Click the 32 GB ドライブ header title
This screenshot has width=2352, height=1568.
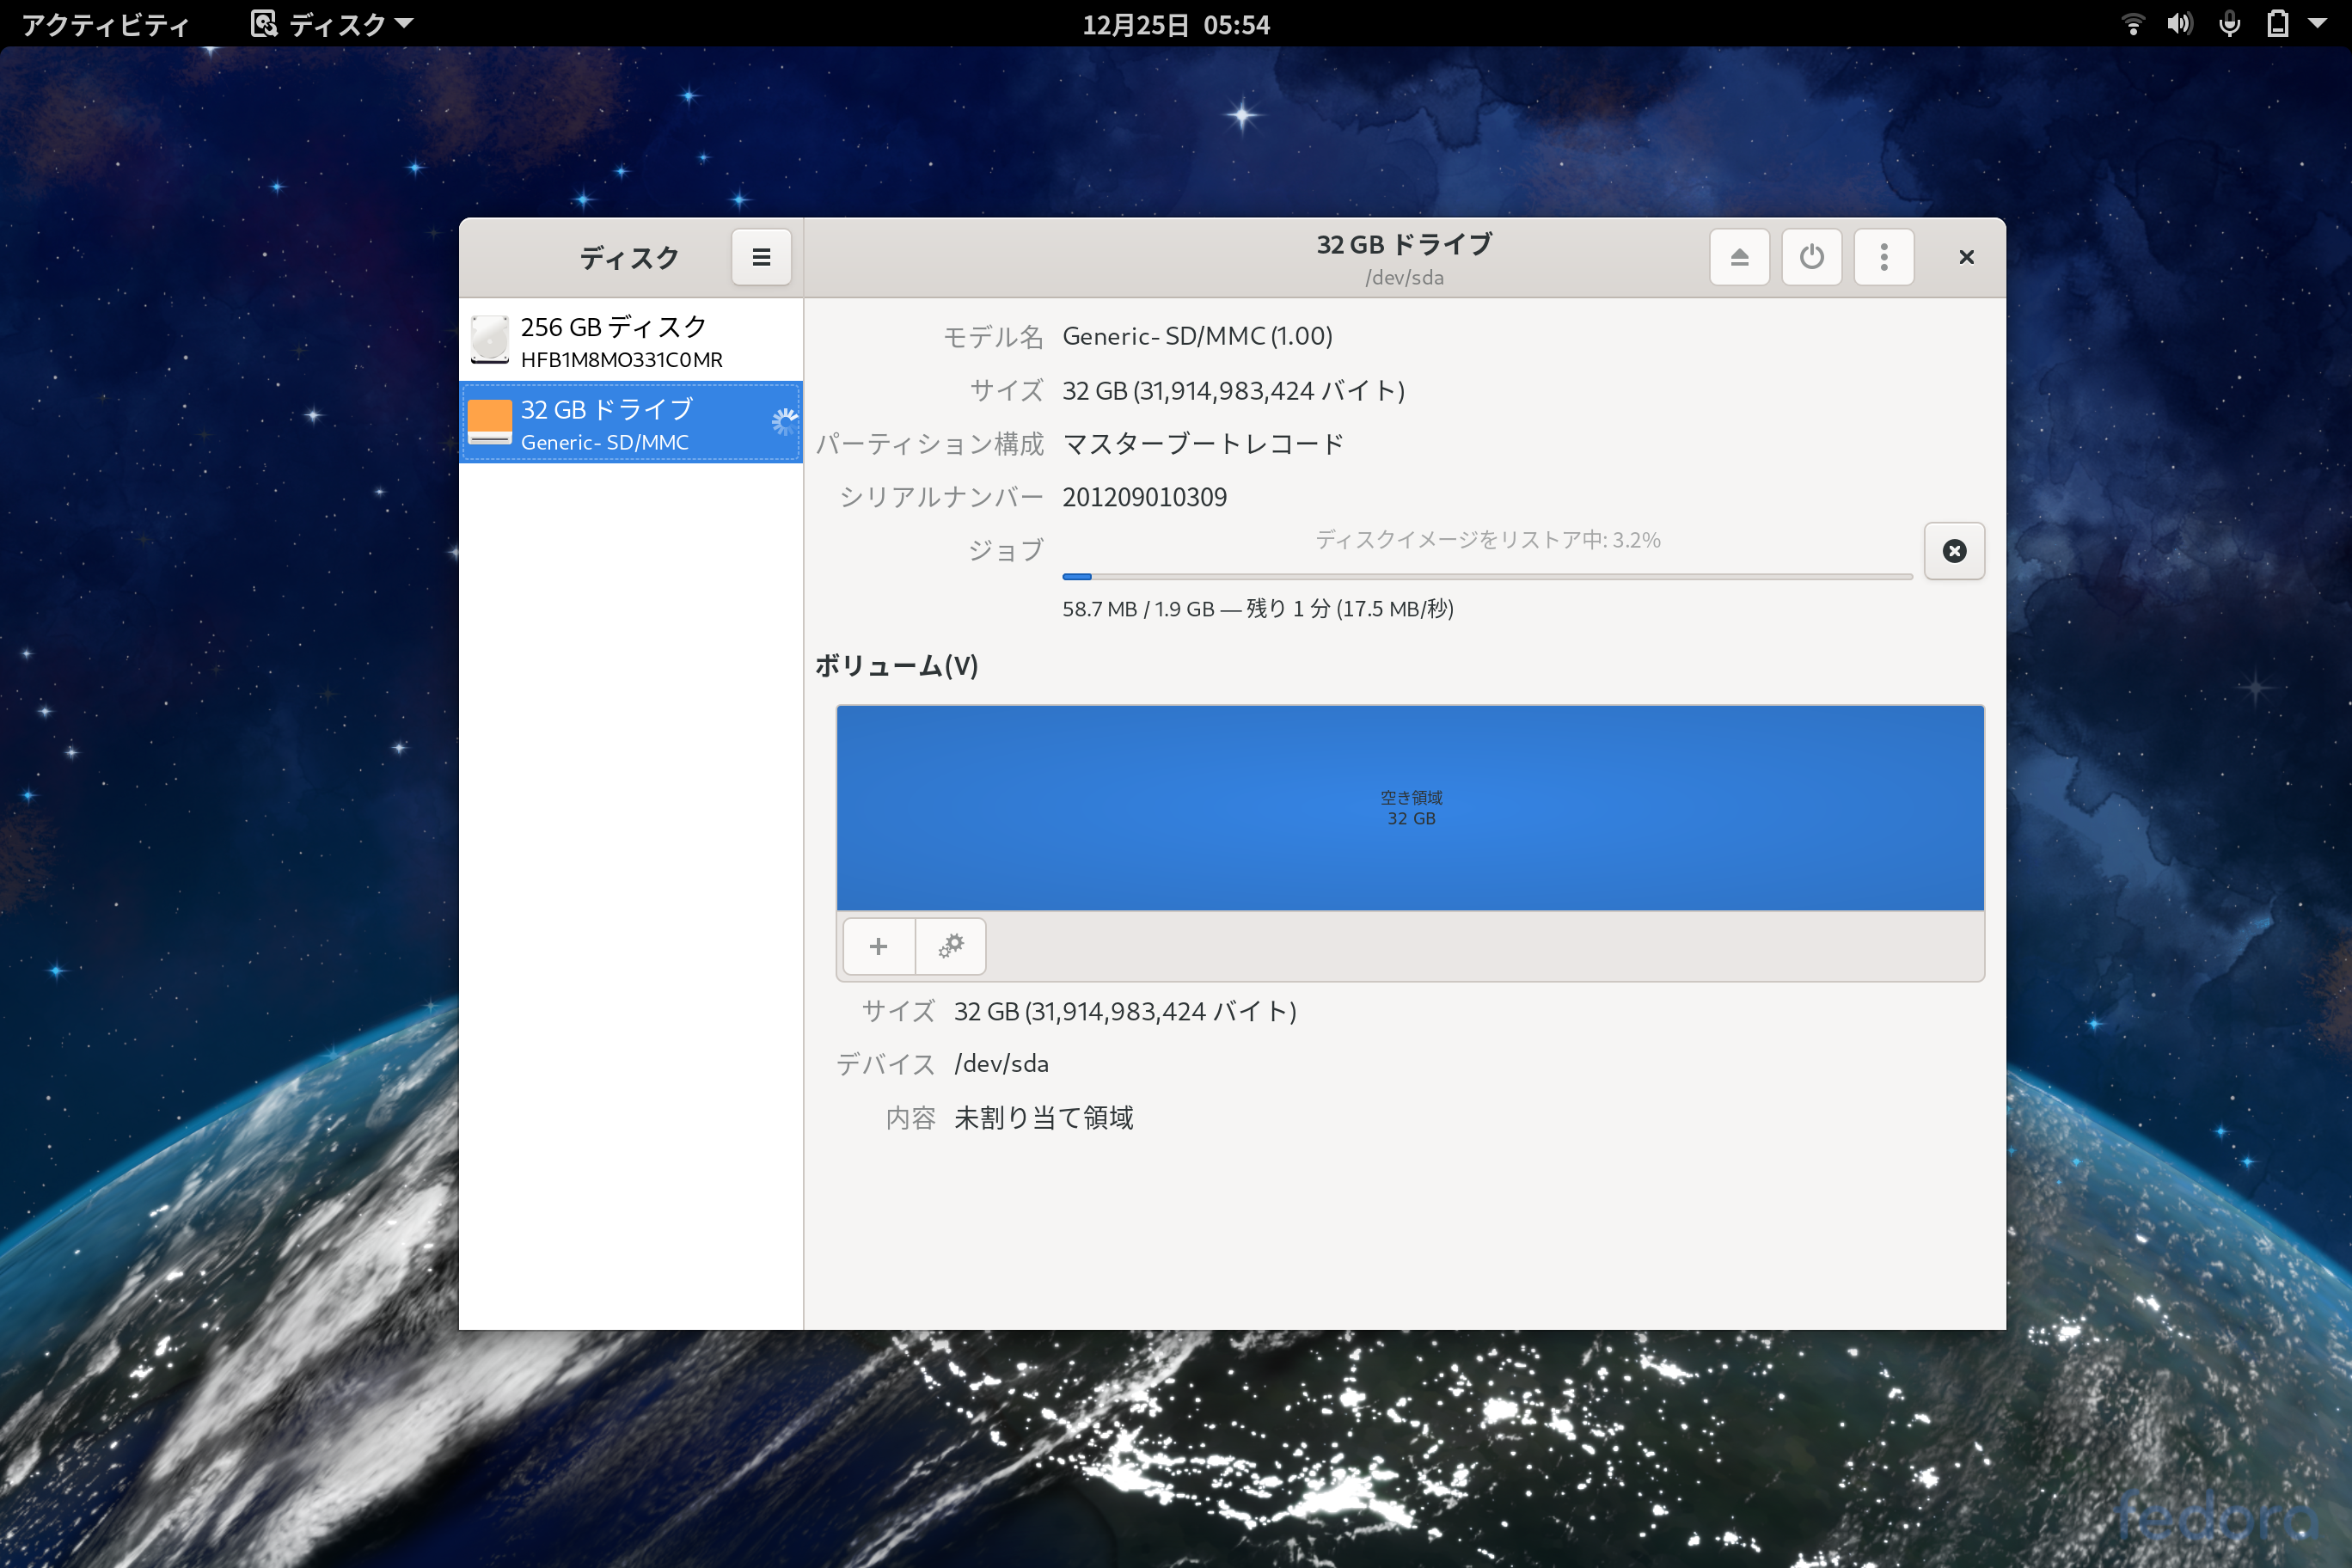[1404, 244]
